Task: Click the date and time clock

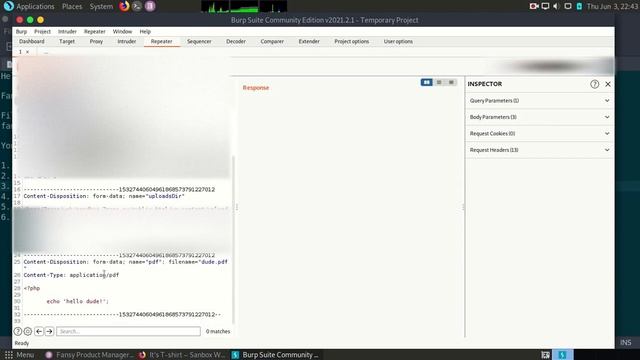Action: pyautogui.click(x=612, y=6)
